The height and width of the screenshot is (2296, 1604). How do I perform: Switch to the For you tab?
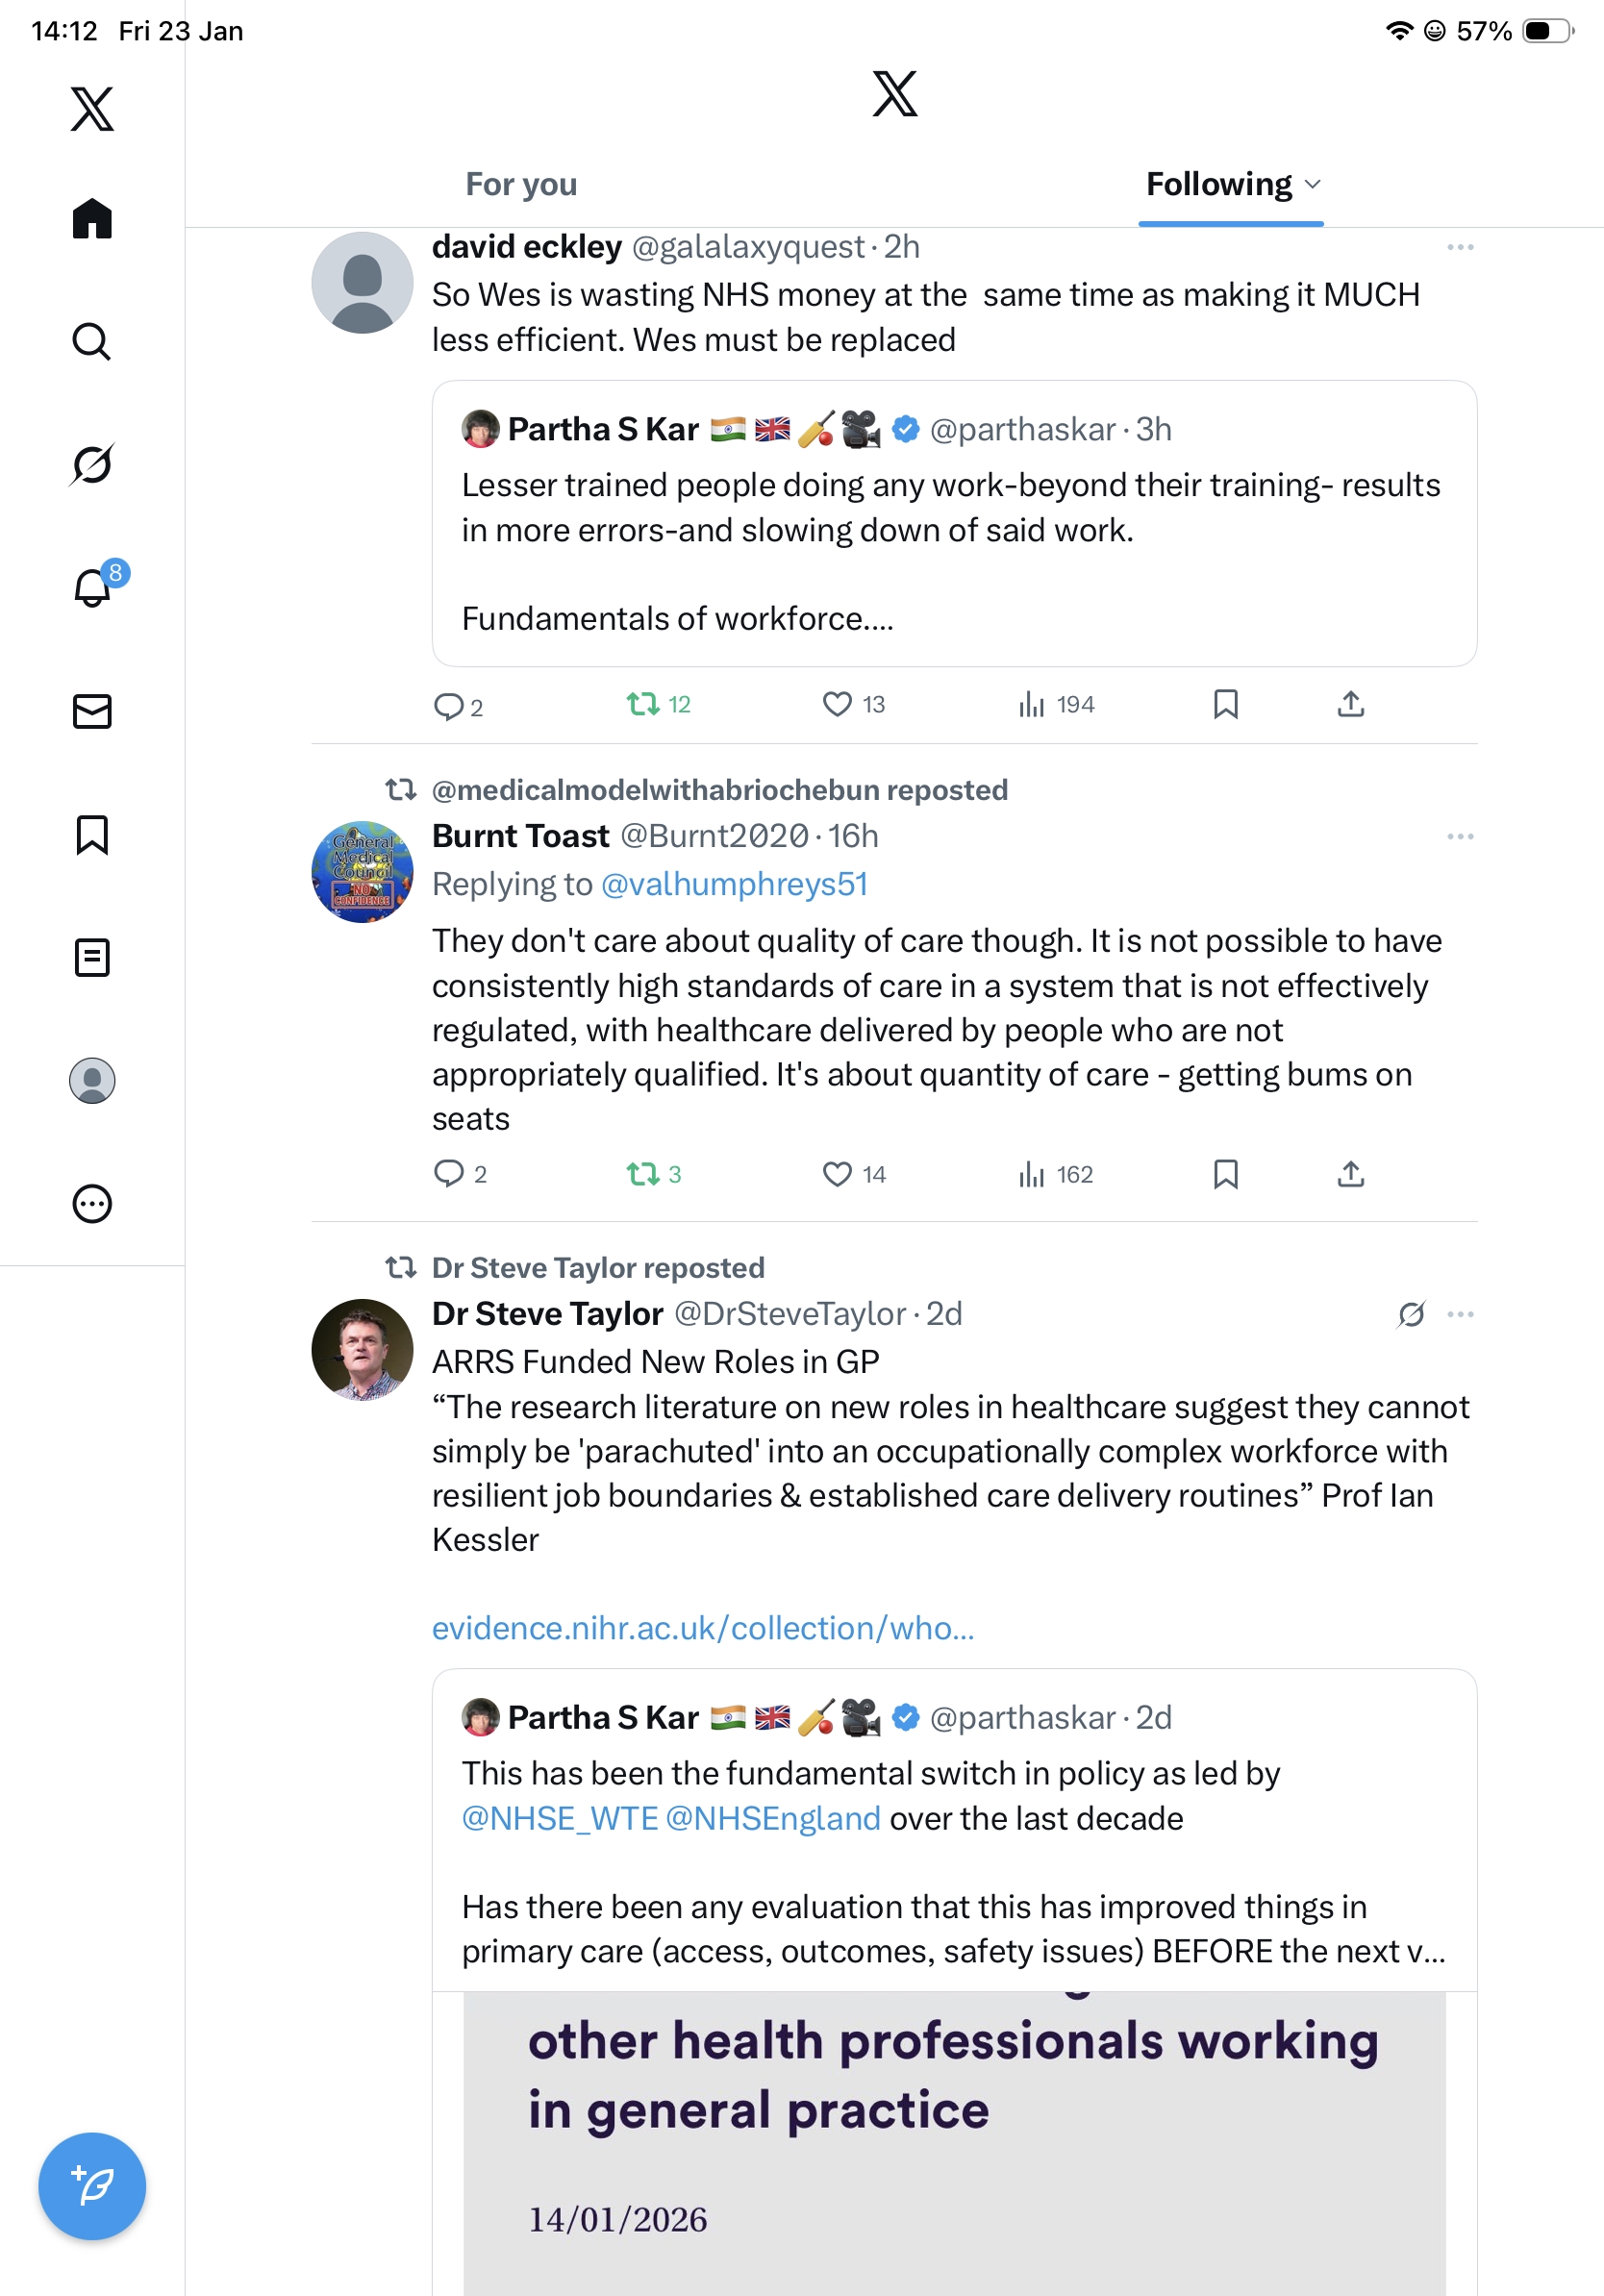point(521,184)
